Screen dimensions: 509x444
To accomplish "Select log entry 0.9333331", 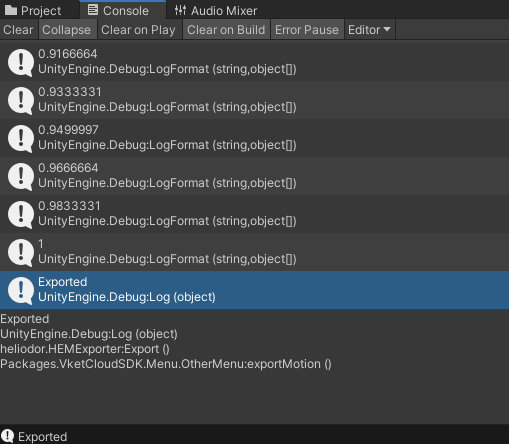I will tap(254, 100).
